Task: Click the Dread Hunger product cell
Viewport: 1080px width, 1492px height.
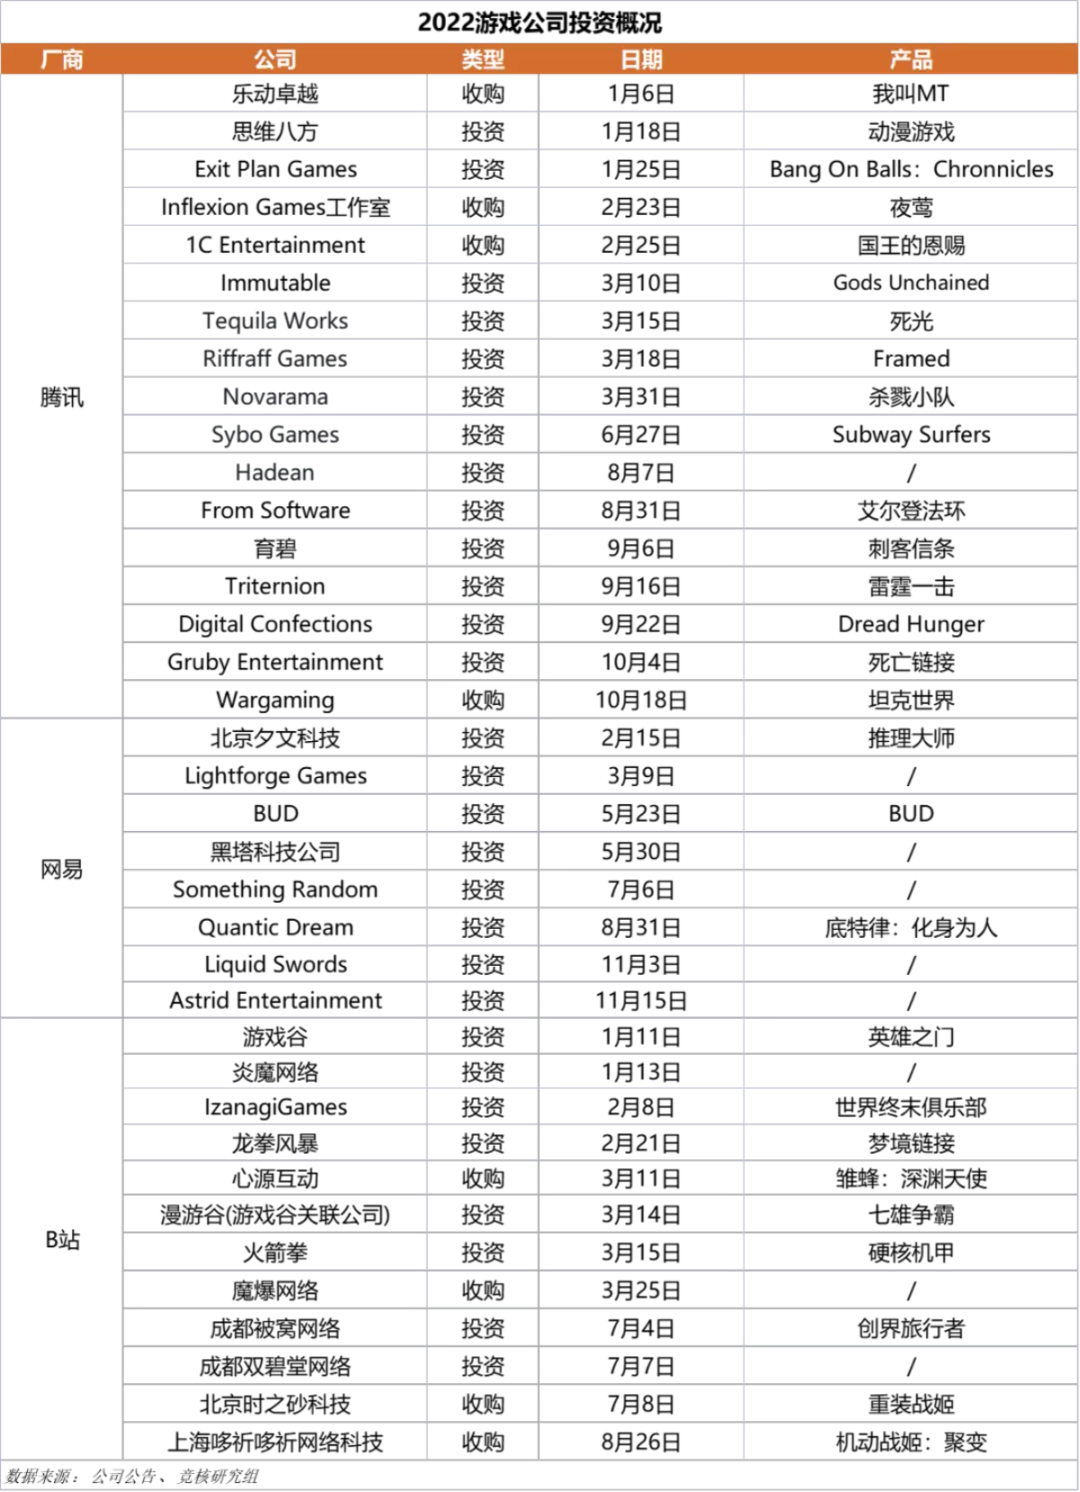Action: pyautogui.click(x=911, y=624)
